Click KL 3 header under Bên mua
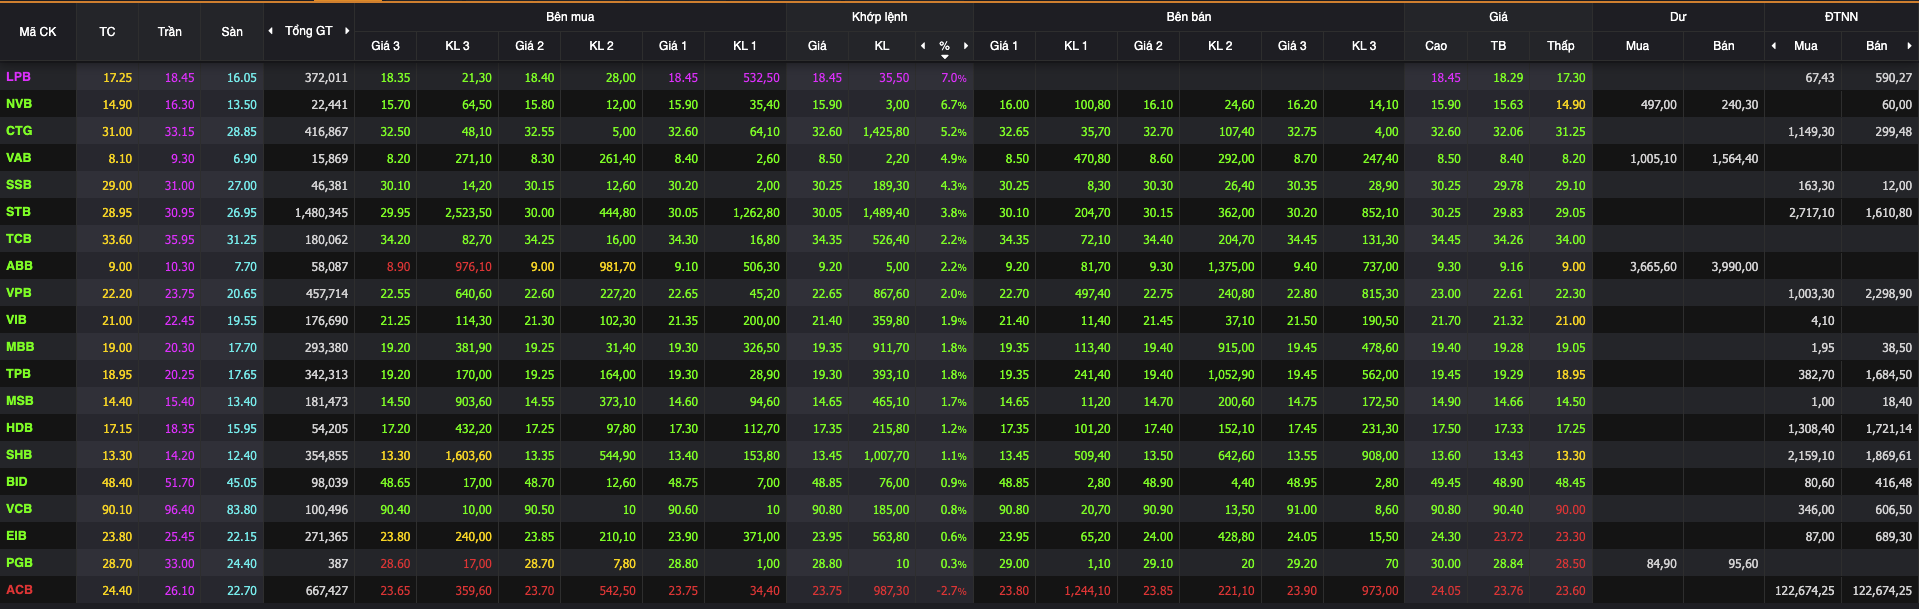The image size is (1919, 609). point(457,46)
